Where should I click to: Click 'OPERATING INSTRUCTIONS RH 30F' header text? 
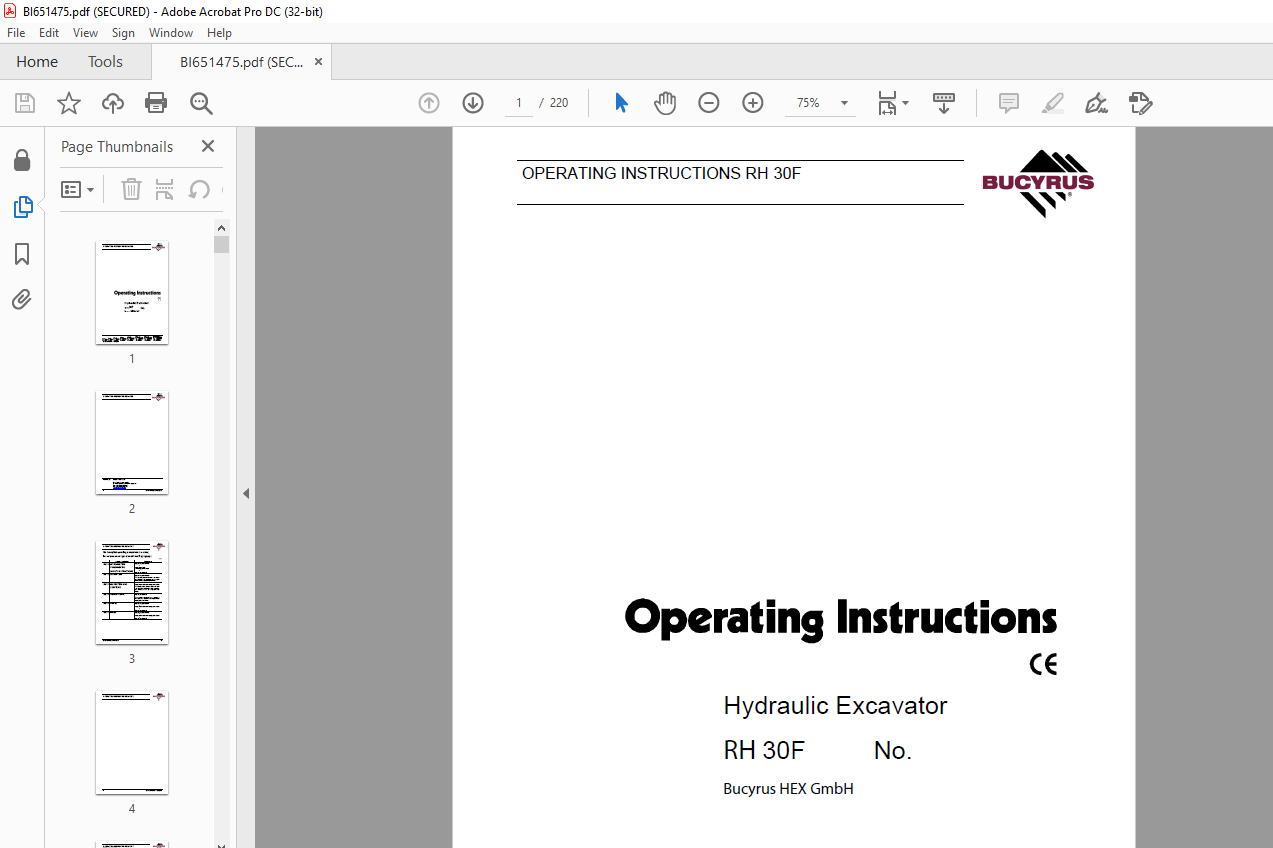tap(661, 173)
